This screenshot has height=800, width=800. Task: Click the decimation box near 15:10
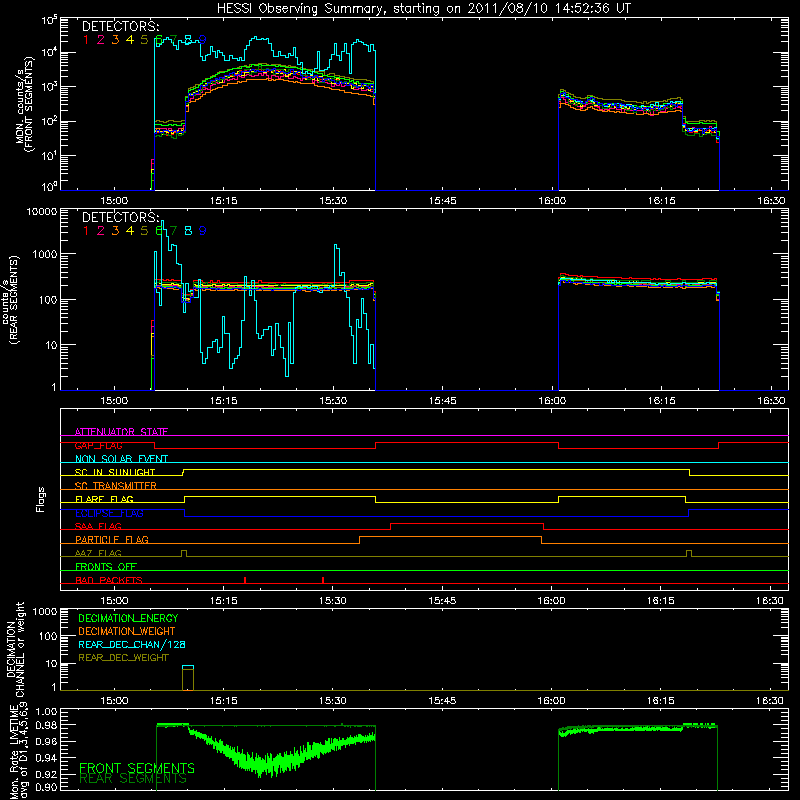[188, 678]
